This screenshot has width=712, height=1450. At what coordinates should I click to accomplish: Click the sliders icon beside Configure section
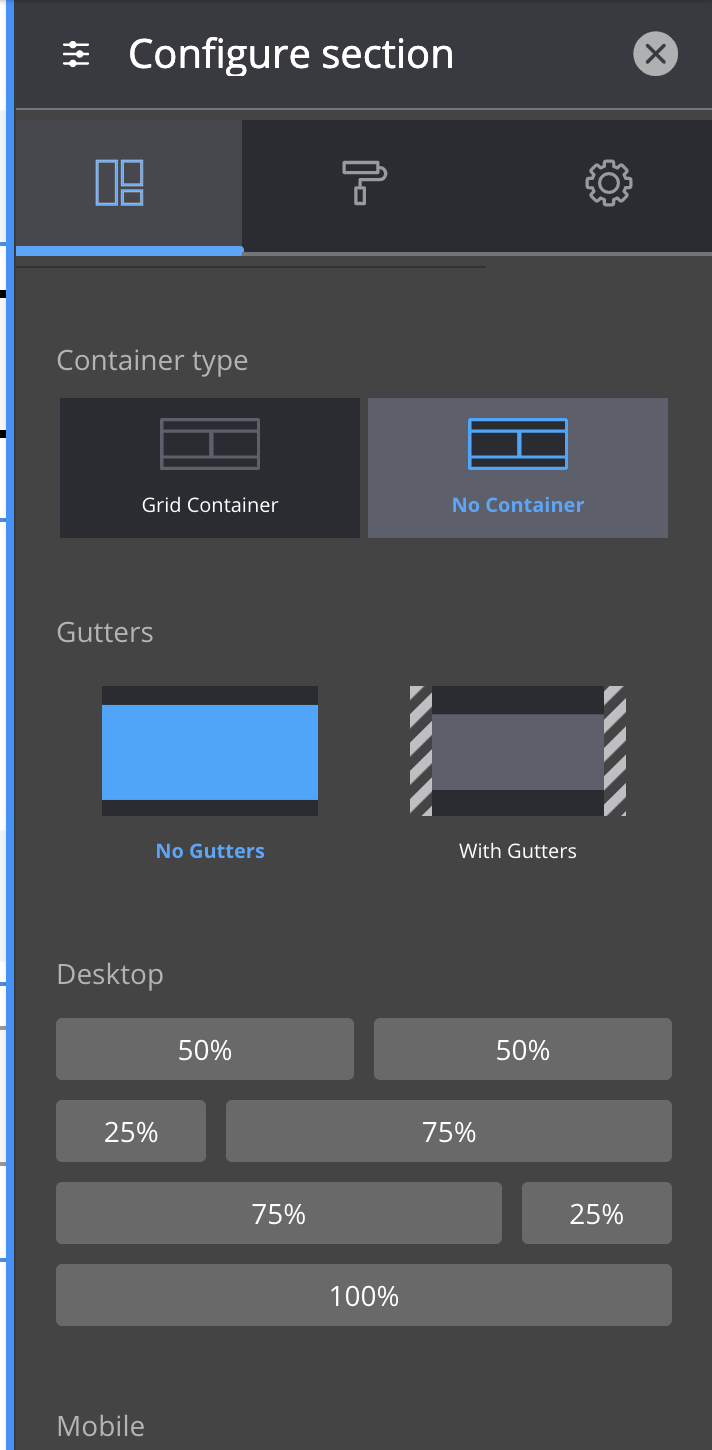click(x=76, y=54)
